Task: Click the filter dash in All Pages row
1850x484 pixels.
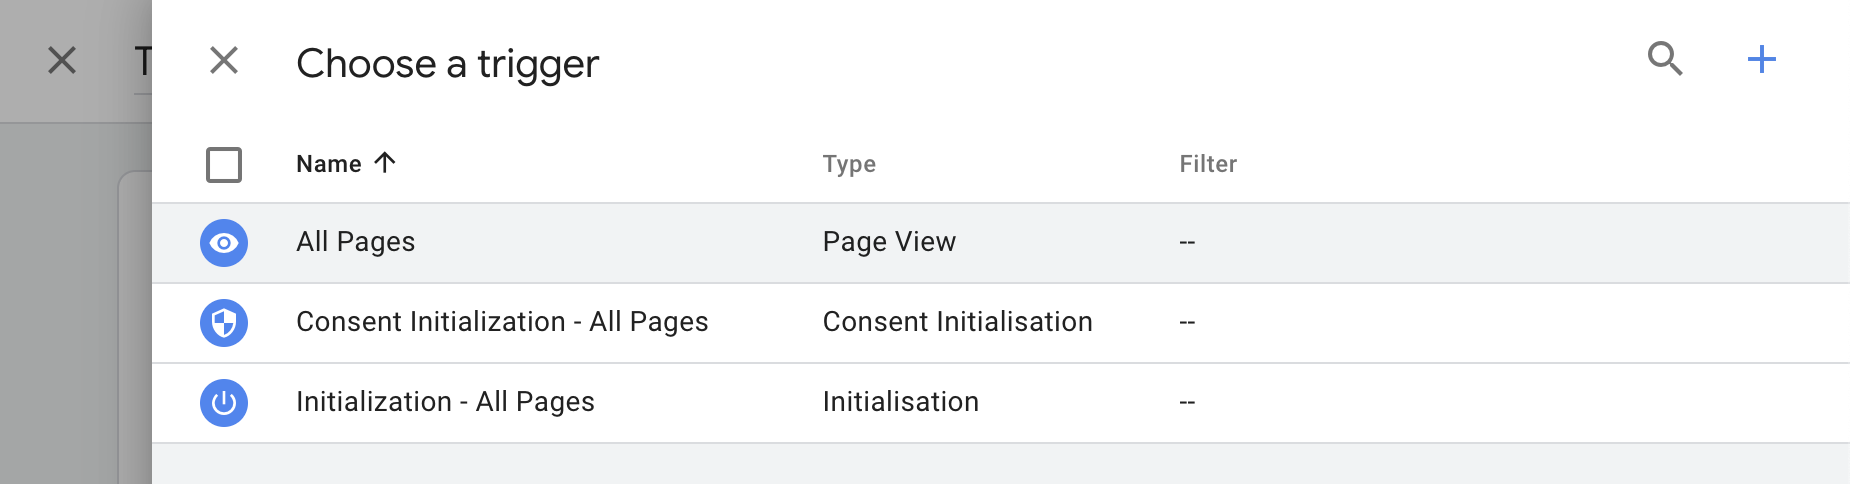Action: [x=1187, y=242]
